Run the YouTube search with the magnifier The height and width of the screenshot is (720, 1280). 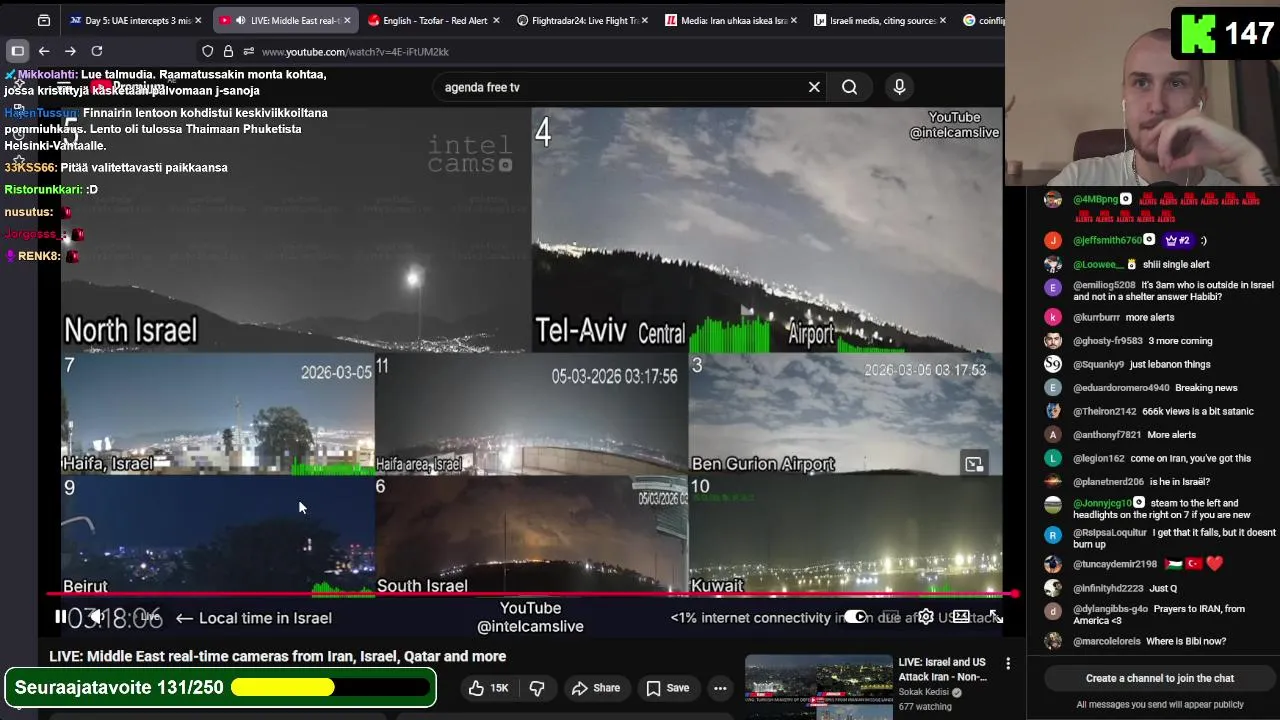coord(849,87)
